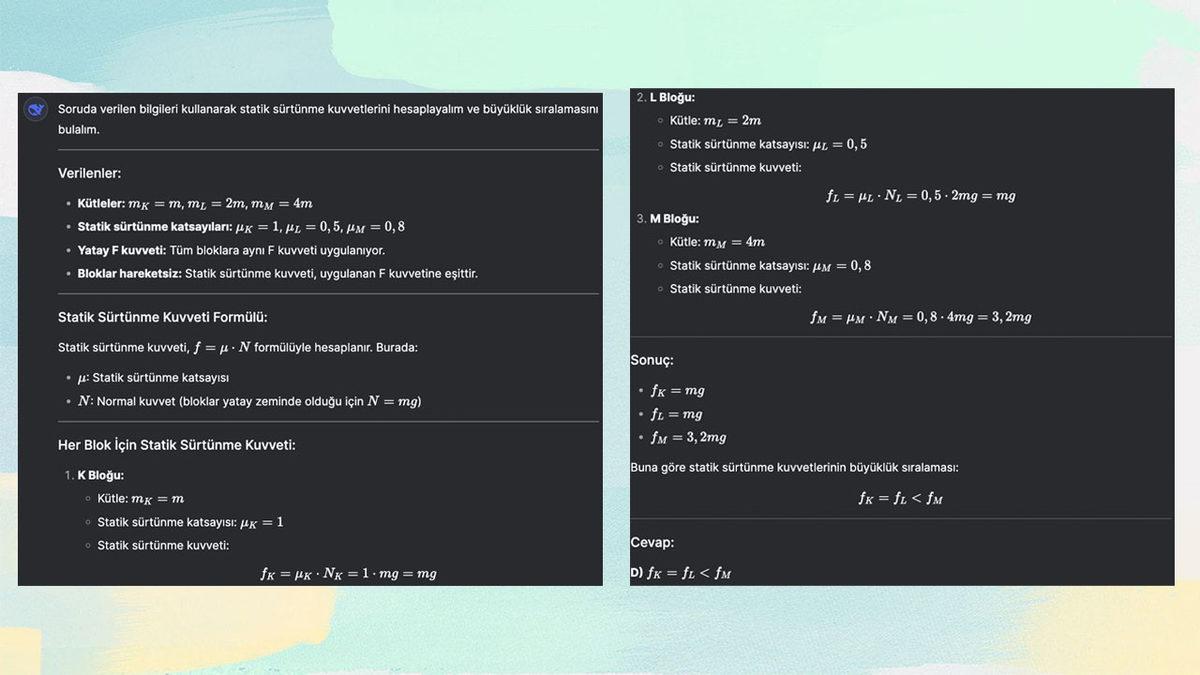Click the sentence starting "Buna göre statik"
This screenshot has height=675, width=1200.
coord(794,467)
